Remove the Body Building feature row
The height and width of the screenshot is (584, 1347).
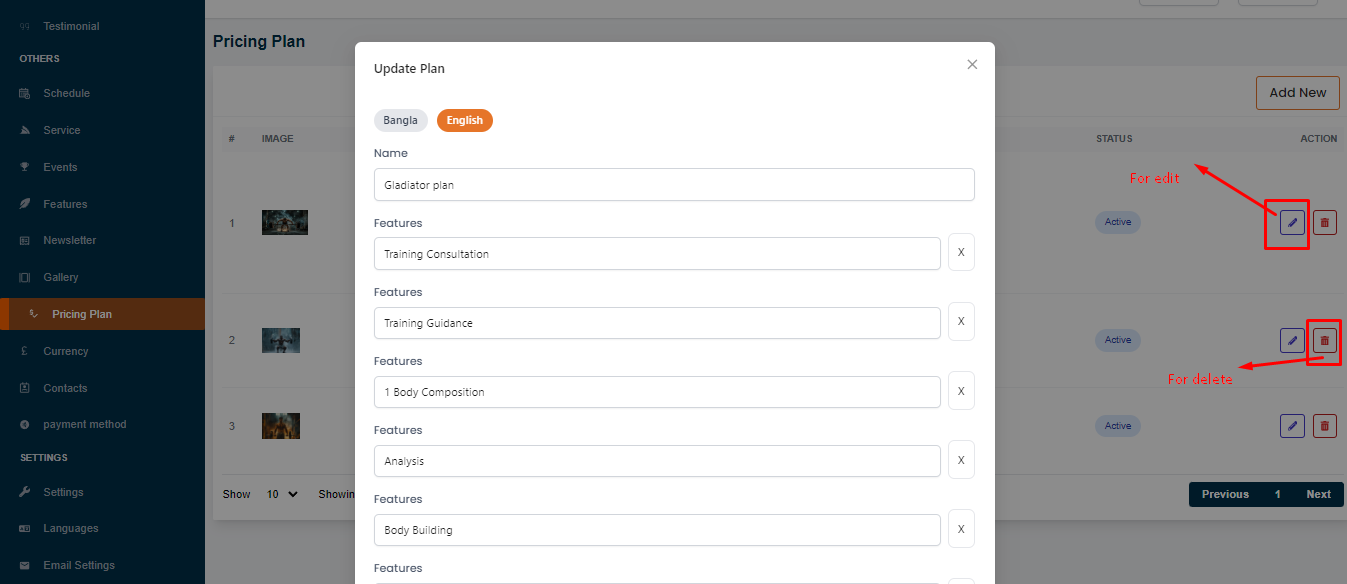point(960,529)
